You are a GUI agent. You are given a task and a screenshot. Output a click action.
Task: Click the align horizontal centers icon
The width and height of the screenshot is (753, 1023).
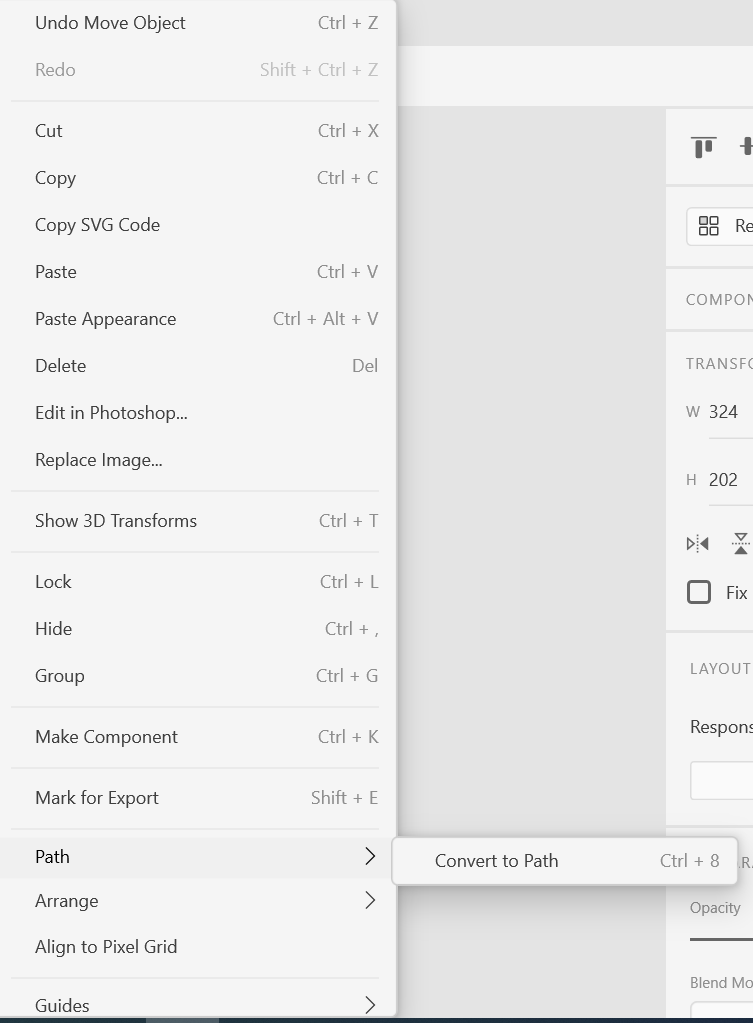(x=747, y=146)
